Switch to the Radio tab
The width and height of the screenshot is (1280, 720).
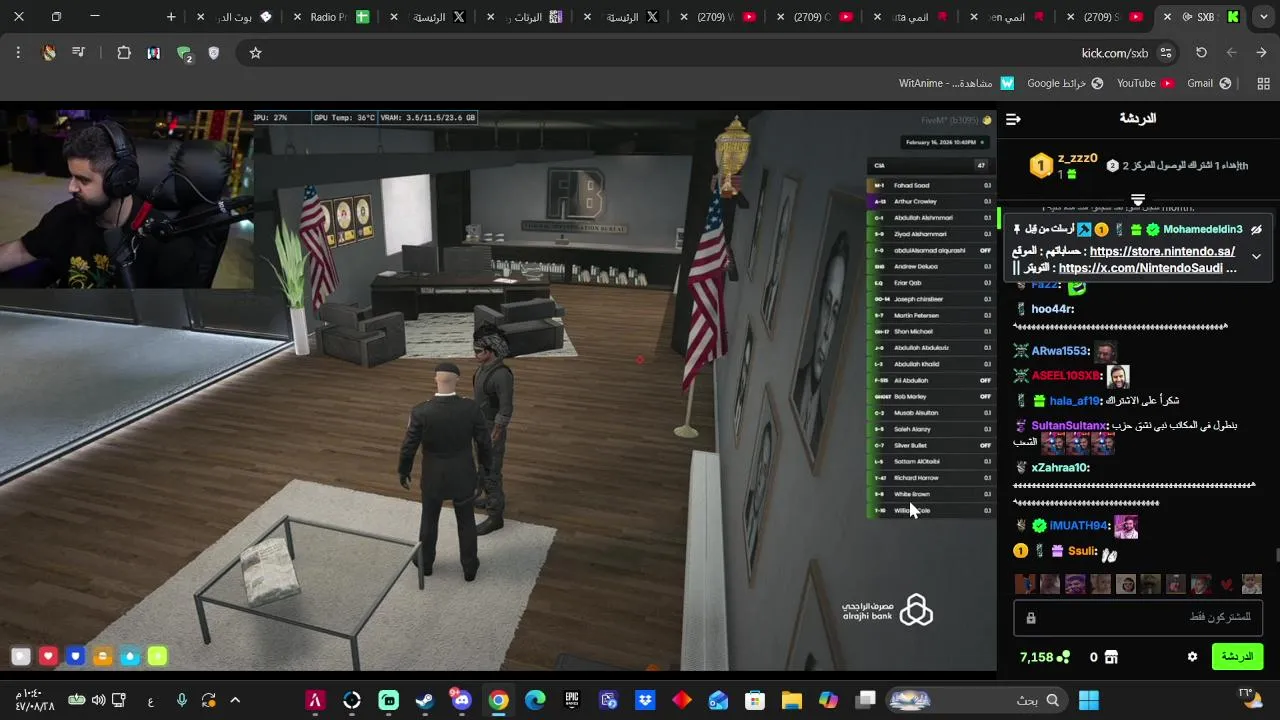pyautogui.click(x=330, y=17)
